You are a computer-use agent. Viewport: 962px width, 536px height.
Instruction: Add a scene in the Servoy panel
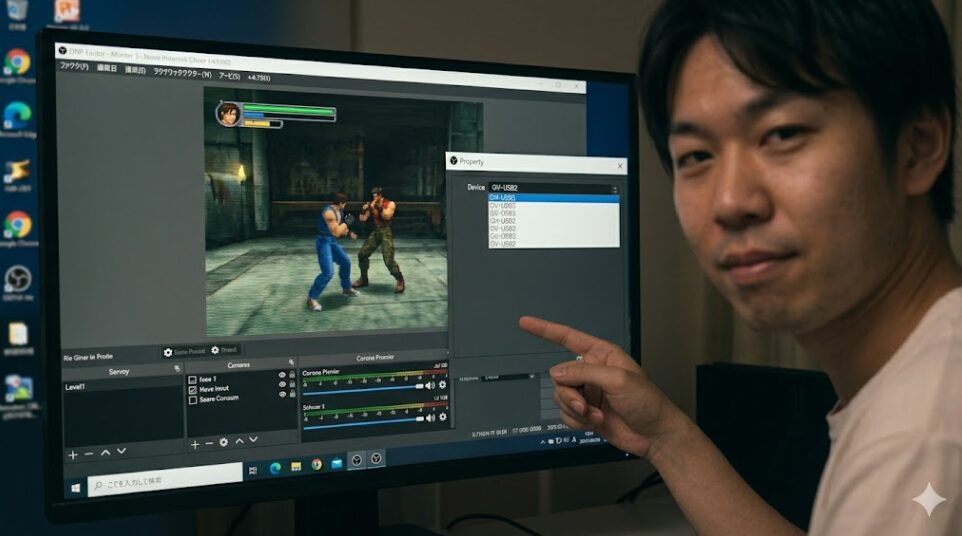click(72, 454)
